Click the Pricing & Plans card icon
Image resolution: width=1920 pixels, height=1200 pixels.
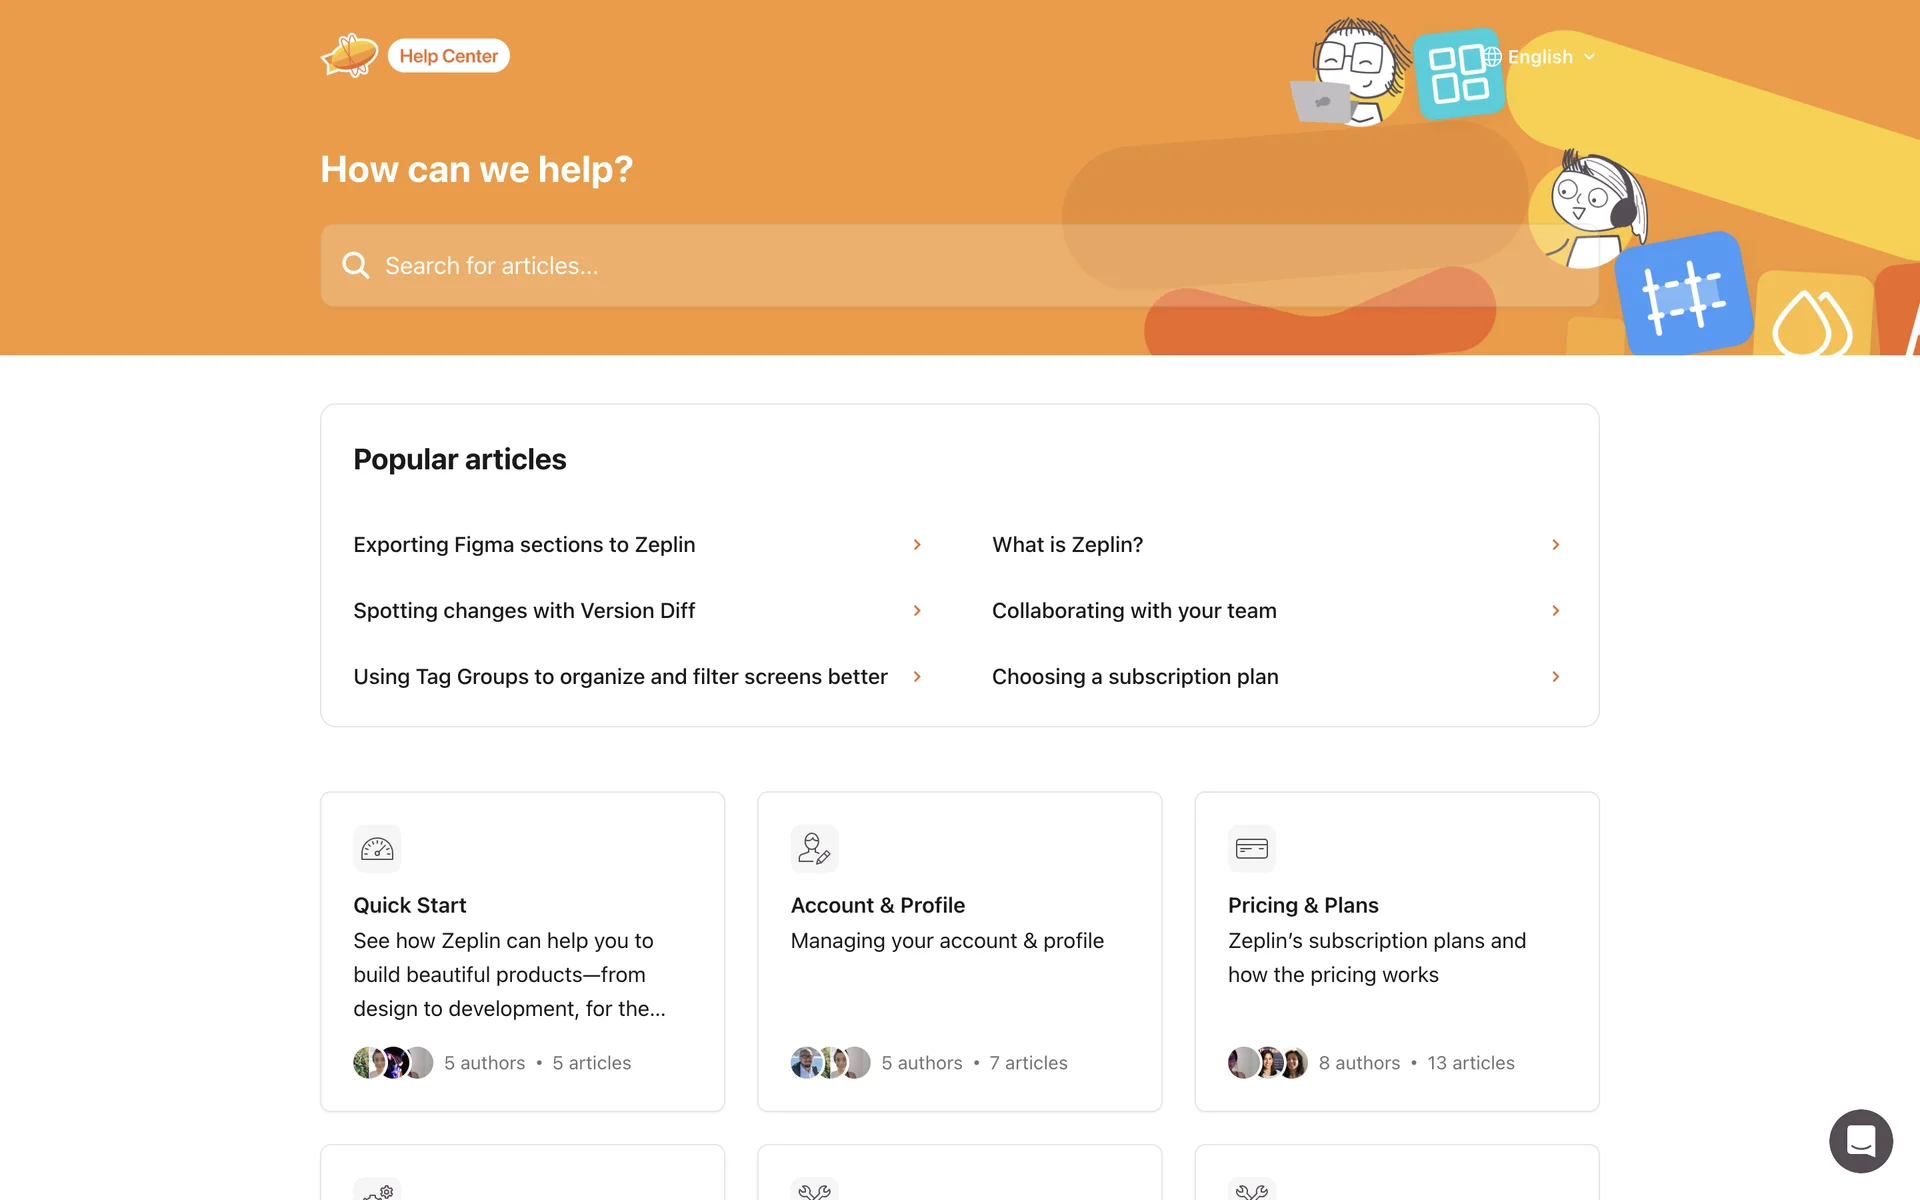click(x=1251, y=849)
